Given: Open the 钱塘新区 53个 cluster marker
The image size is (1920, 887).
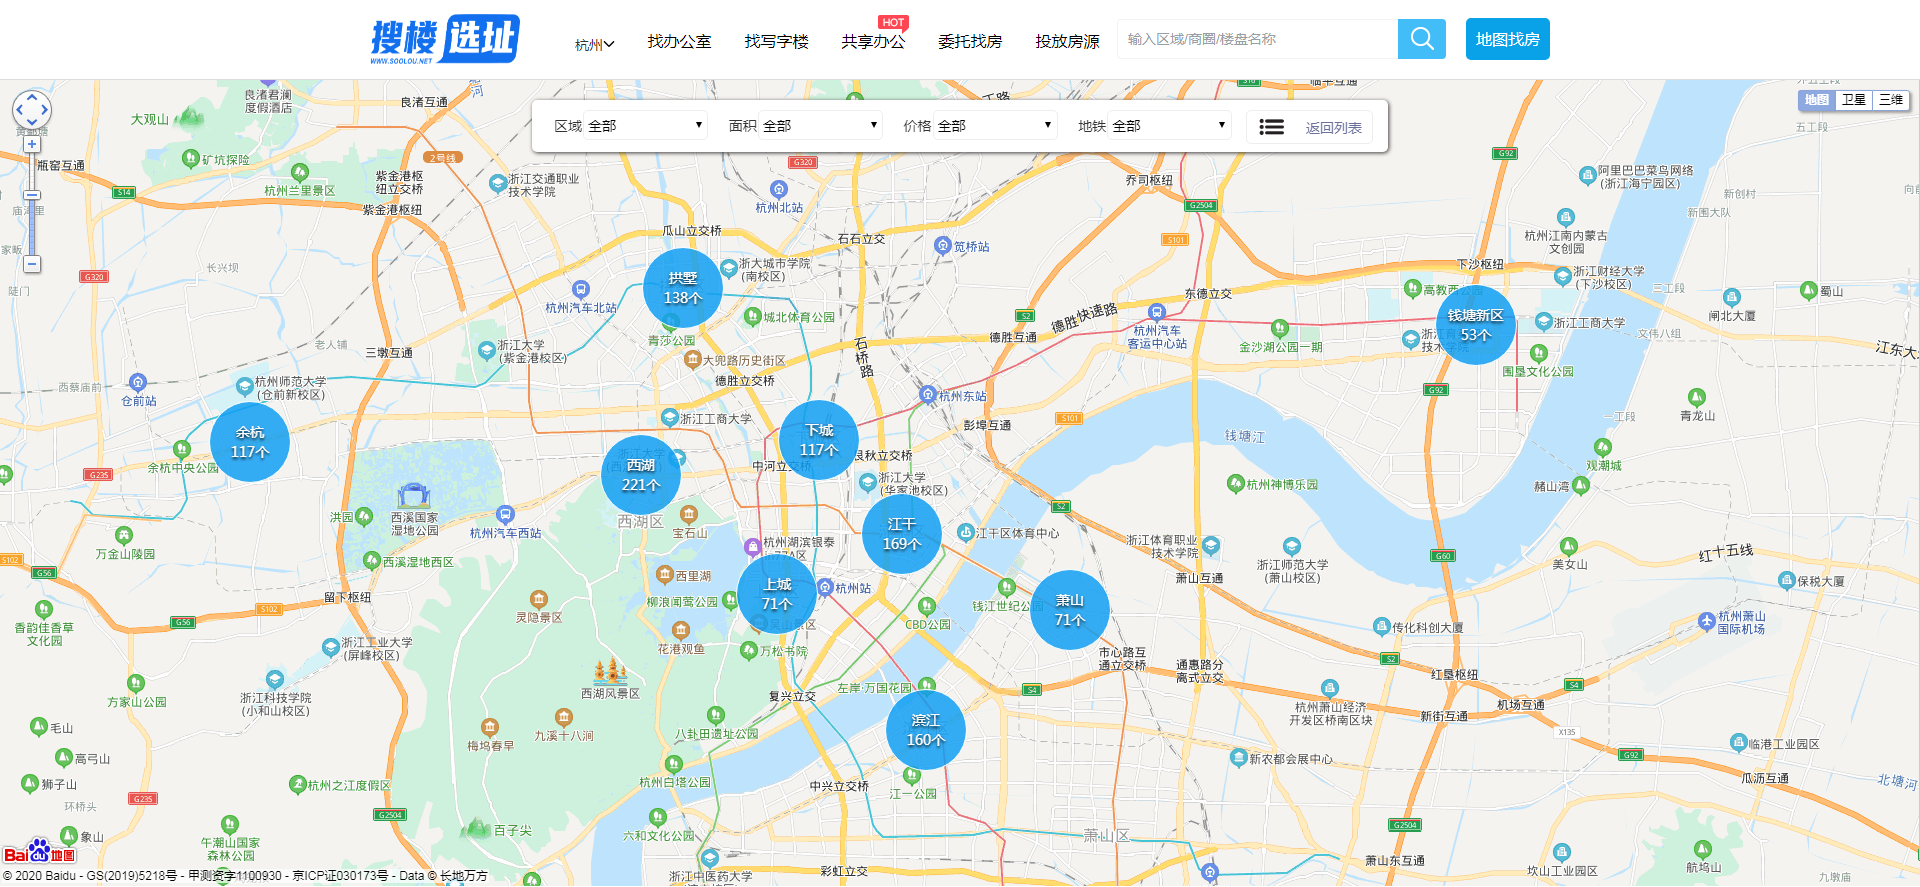Looking at the screenshot, I should coord(1475,325).
